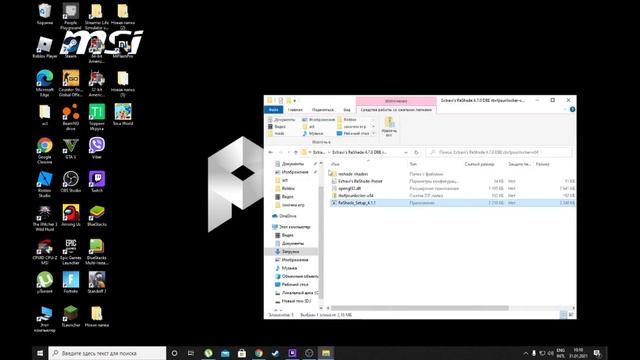Select the Extravi's ReShade-Preset file

(x=360, y=181)
